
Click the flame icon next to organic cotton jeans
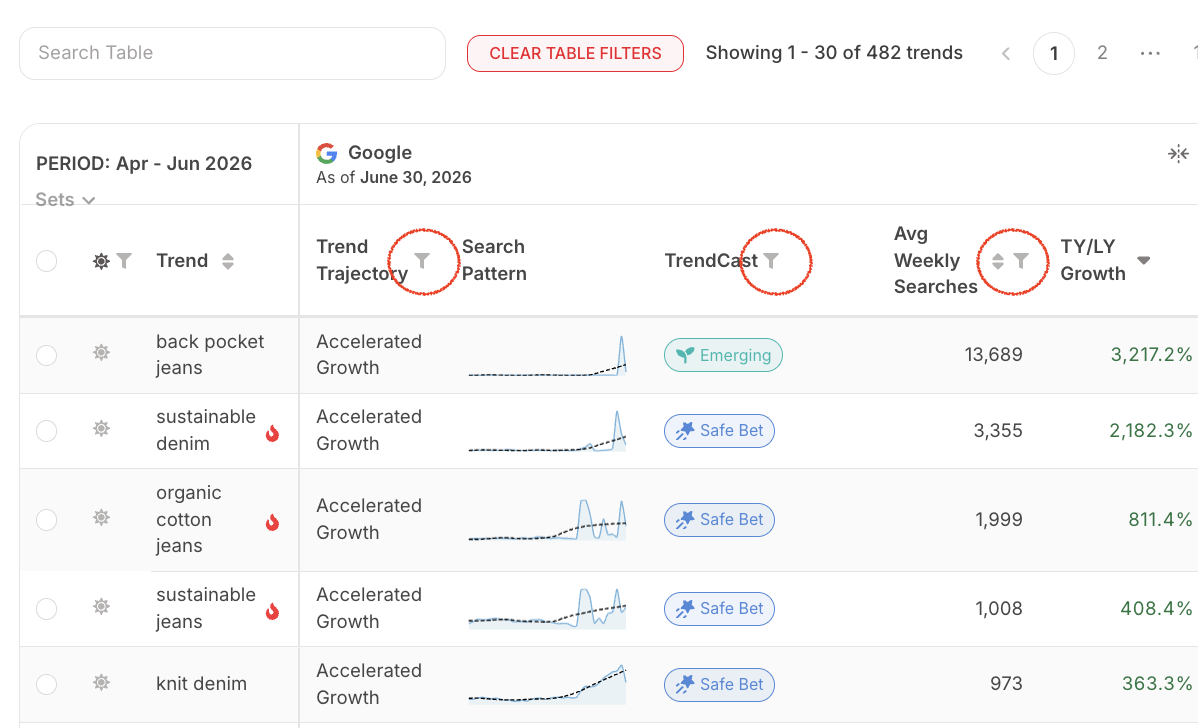272,522
